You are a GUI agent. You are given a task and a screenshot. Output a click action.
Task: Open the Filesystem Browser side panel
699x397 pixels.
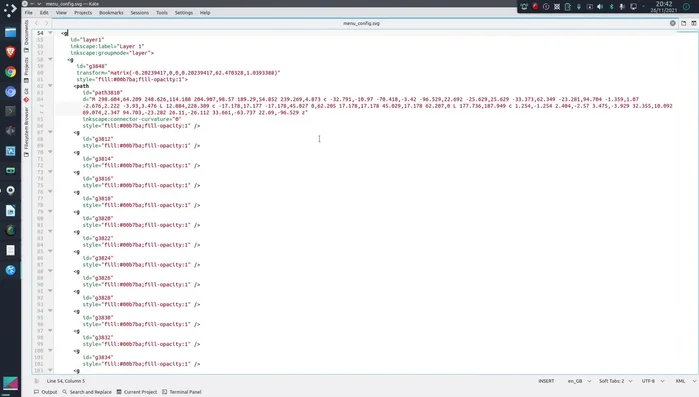tap(26, 132)
